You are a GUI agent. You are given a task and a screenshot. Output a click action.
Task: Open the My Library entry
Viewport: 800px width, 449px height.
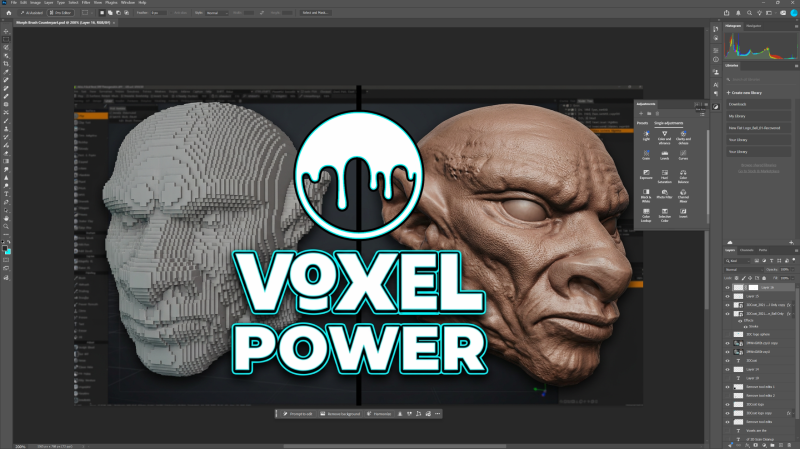(x=758, y=116)
